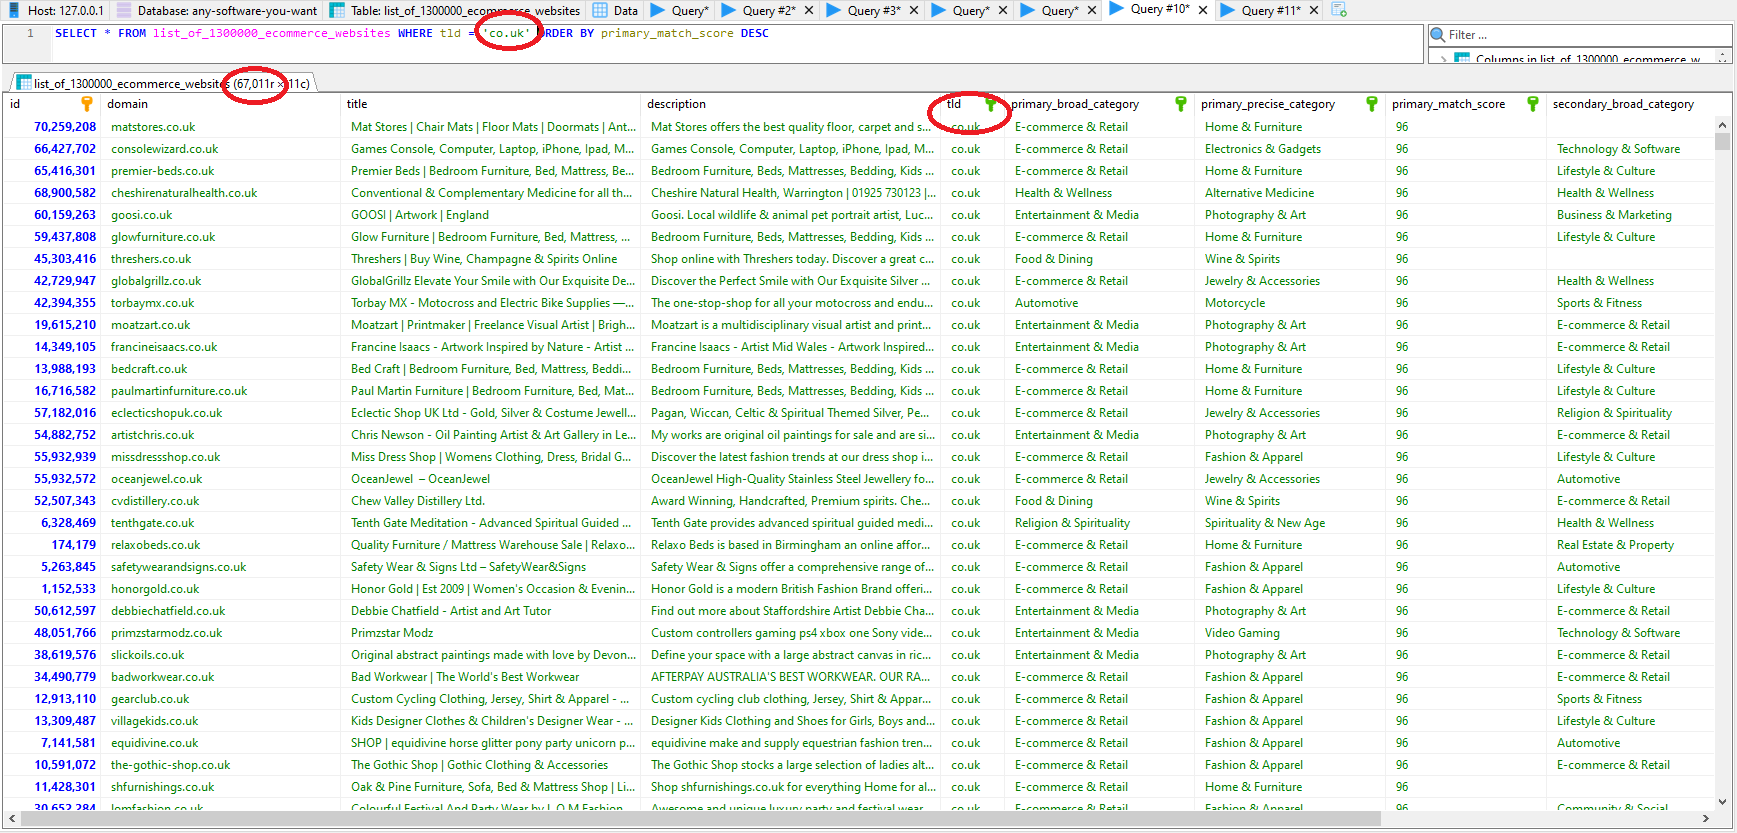Select the 'Primzstar Modz' title cell
Image resolution: width=1737 pixels, height=833 pixels.
tap(491, 633)
